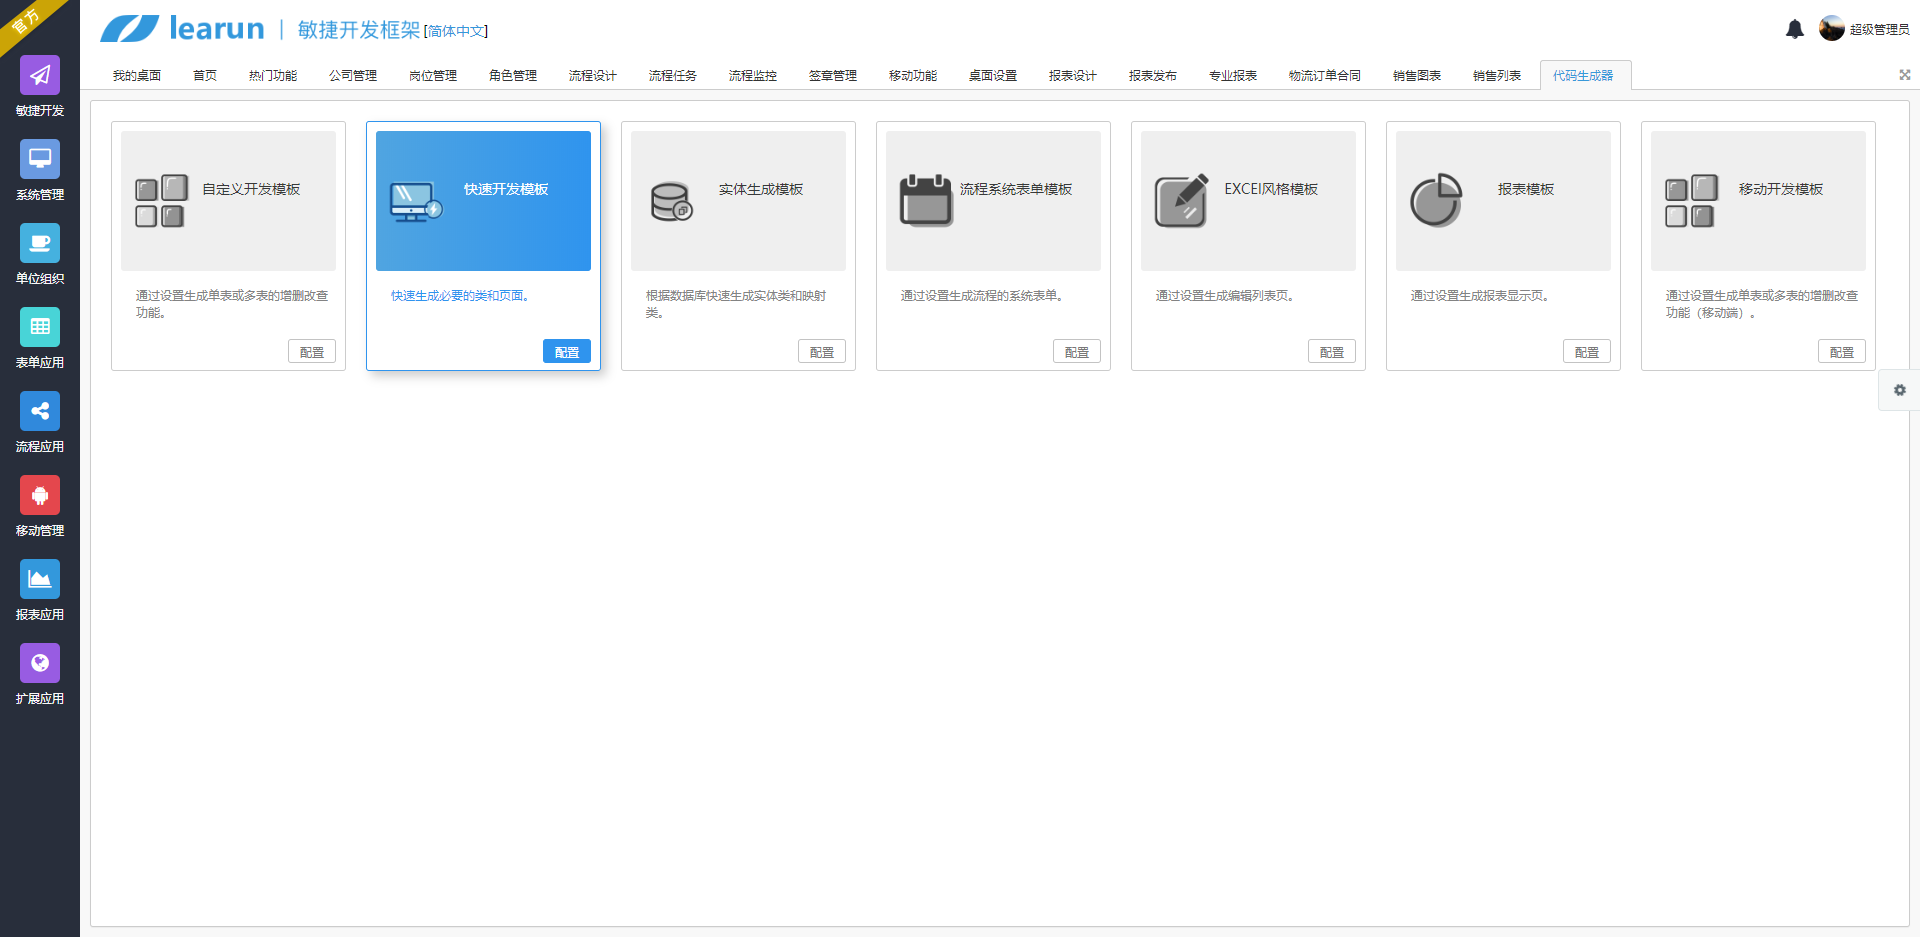Switch to the 移动功能 tab

913,76
